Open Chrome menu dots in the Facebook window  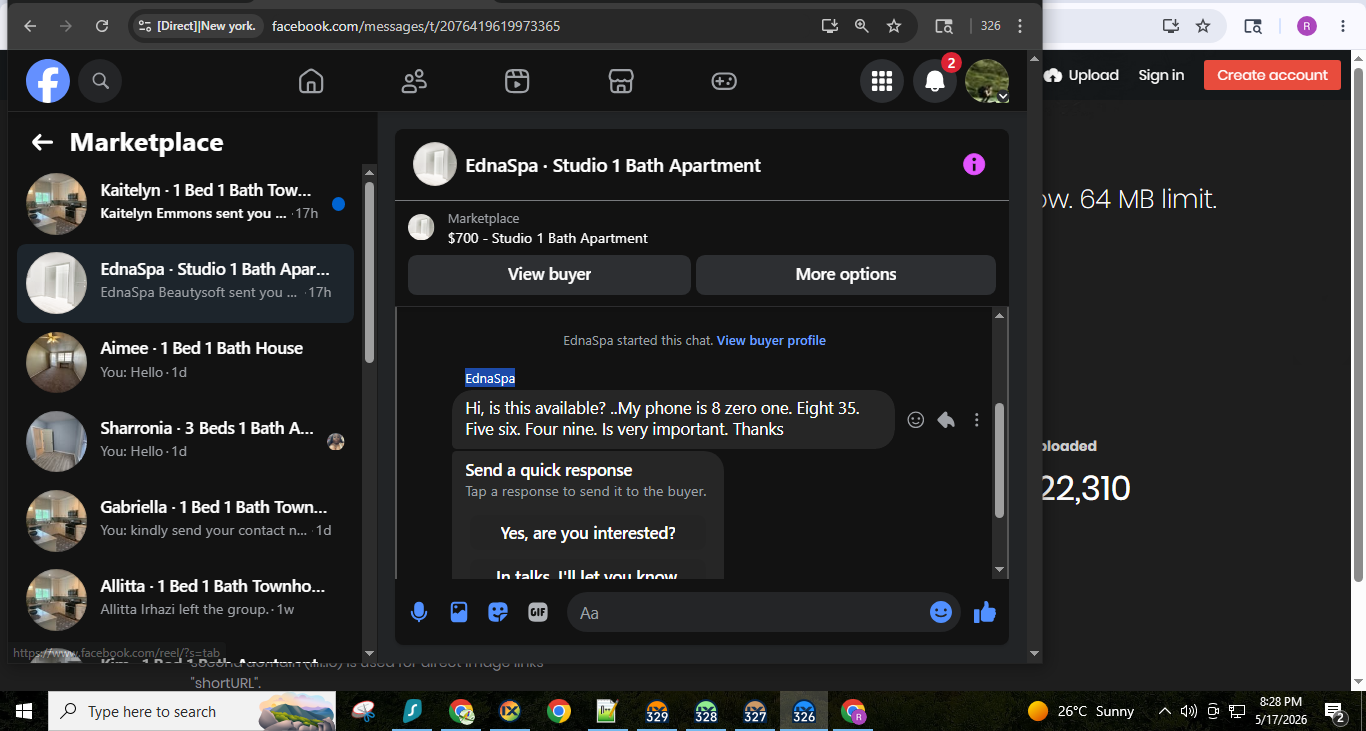[x=1020, y=26]
